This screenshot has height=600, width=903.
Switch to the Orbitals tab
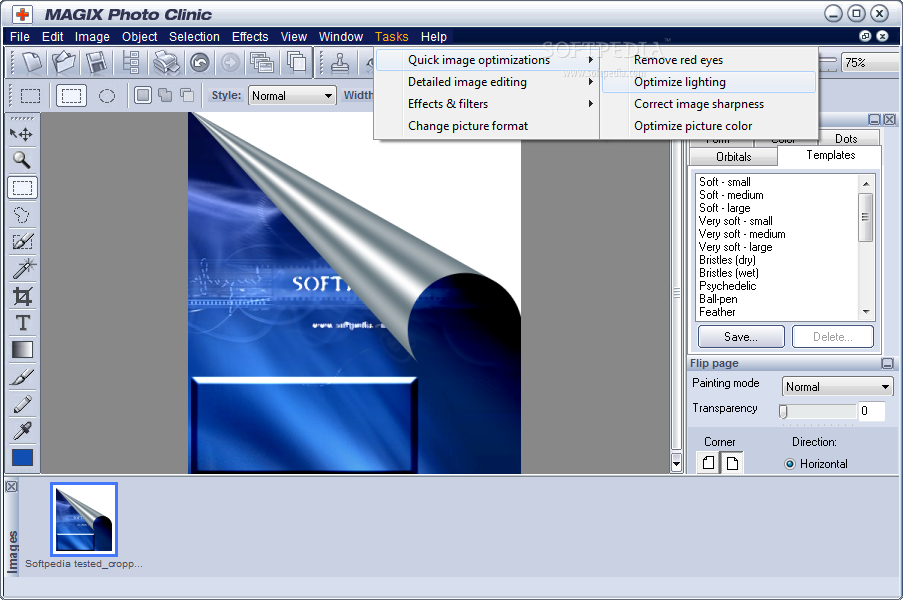pos(733,157)
